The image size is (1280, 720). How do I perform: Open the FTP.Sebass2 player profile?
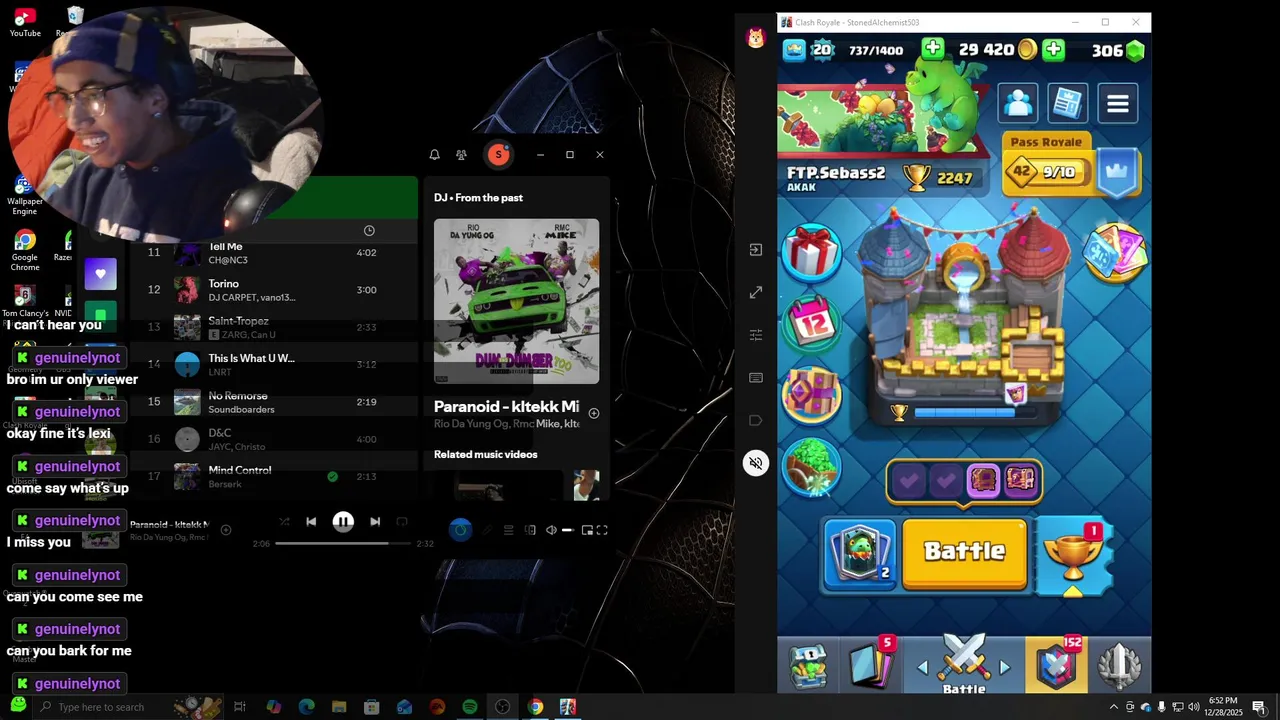pos(836,177)
